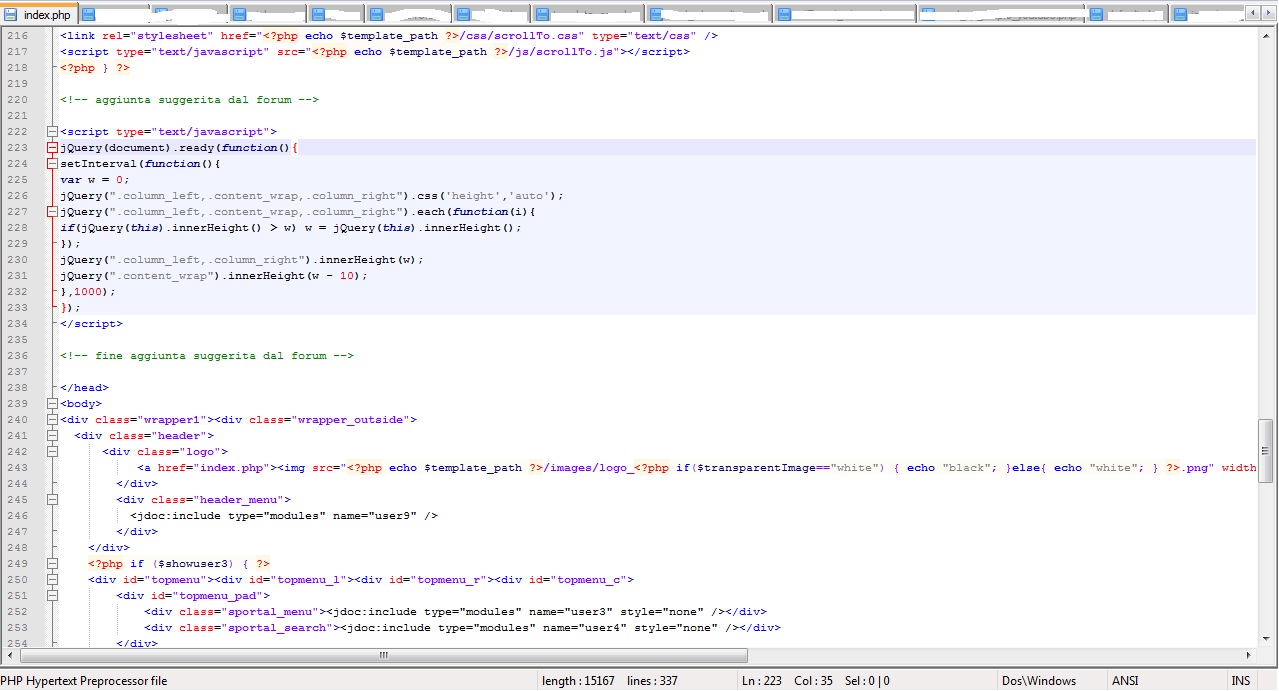Image resolution: width=1279 pixels, height=691 pixels.
Task: Click the '<?php if ($showuser3) { ?>' line
Action: [179, 563]
